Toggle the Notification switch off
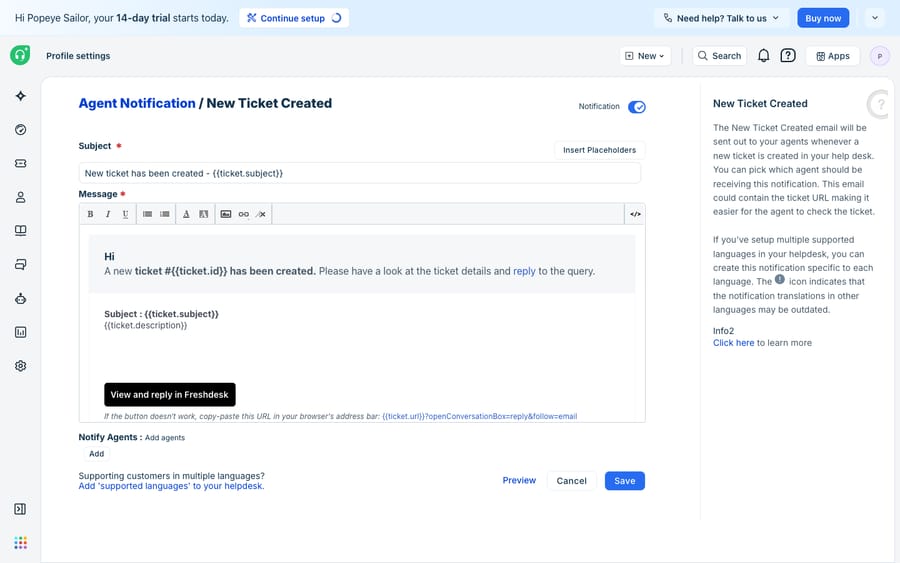Viewport: 900px width, 563px height. coord(637,107)
